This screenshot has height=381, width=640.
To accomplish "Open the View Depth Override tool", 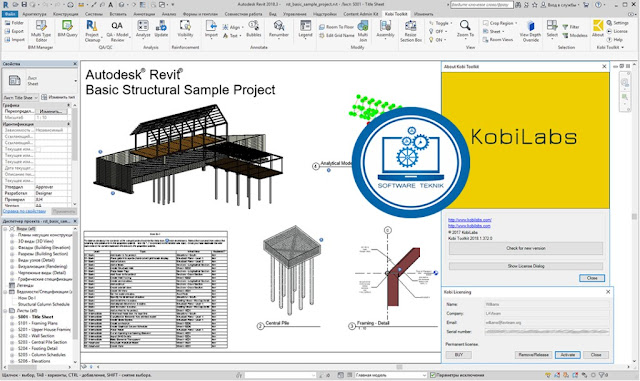I will [x=530, y=31].
